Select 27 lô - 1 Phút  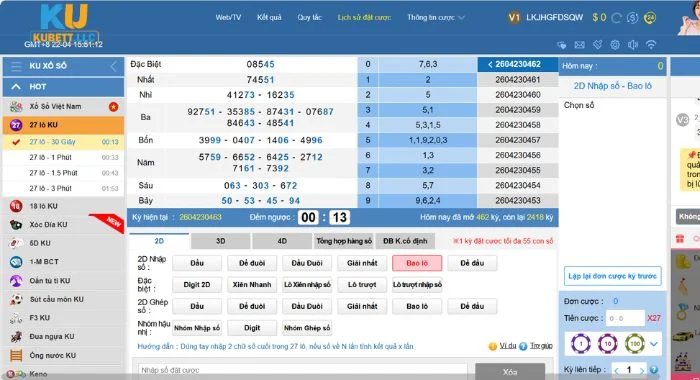(63, 157)
